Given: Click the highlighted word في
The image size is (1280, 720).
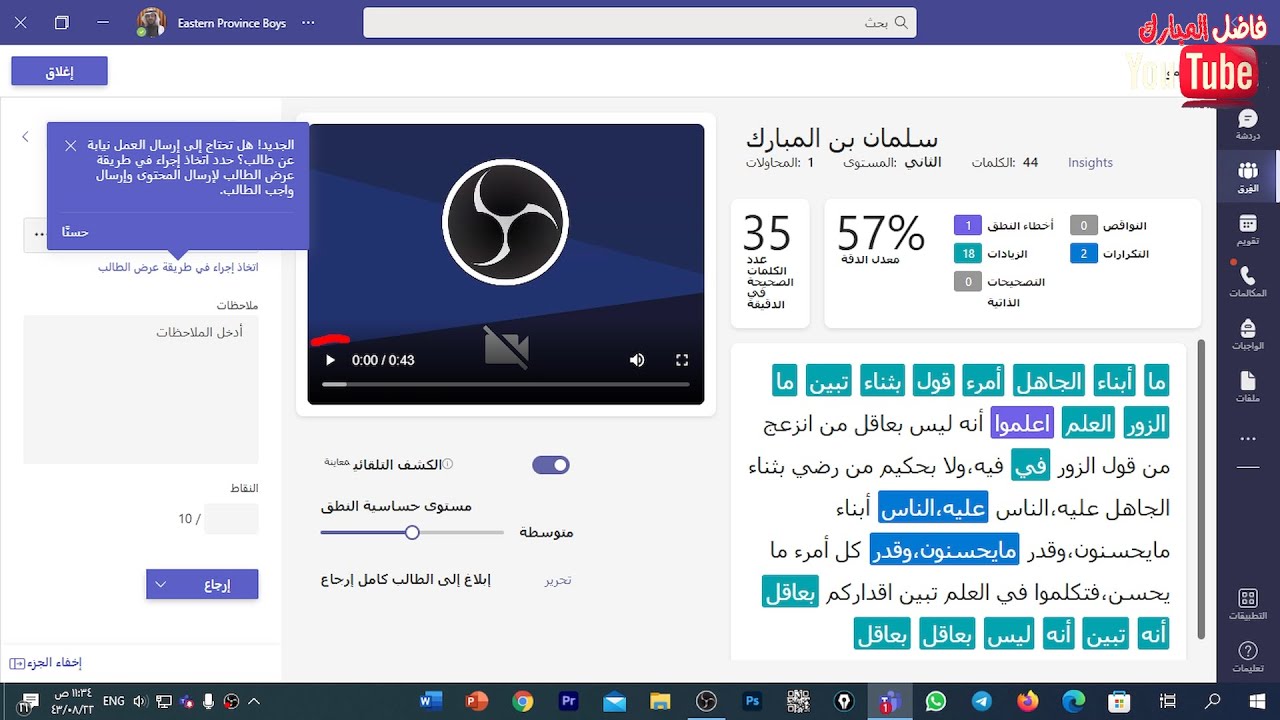Looking at the screenshot, I should [1031, 466].
